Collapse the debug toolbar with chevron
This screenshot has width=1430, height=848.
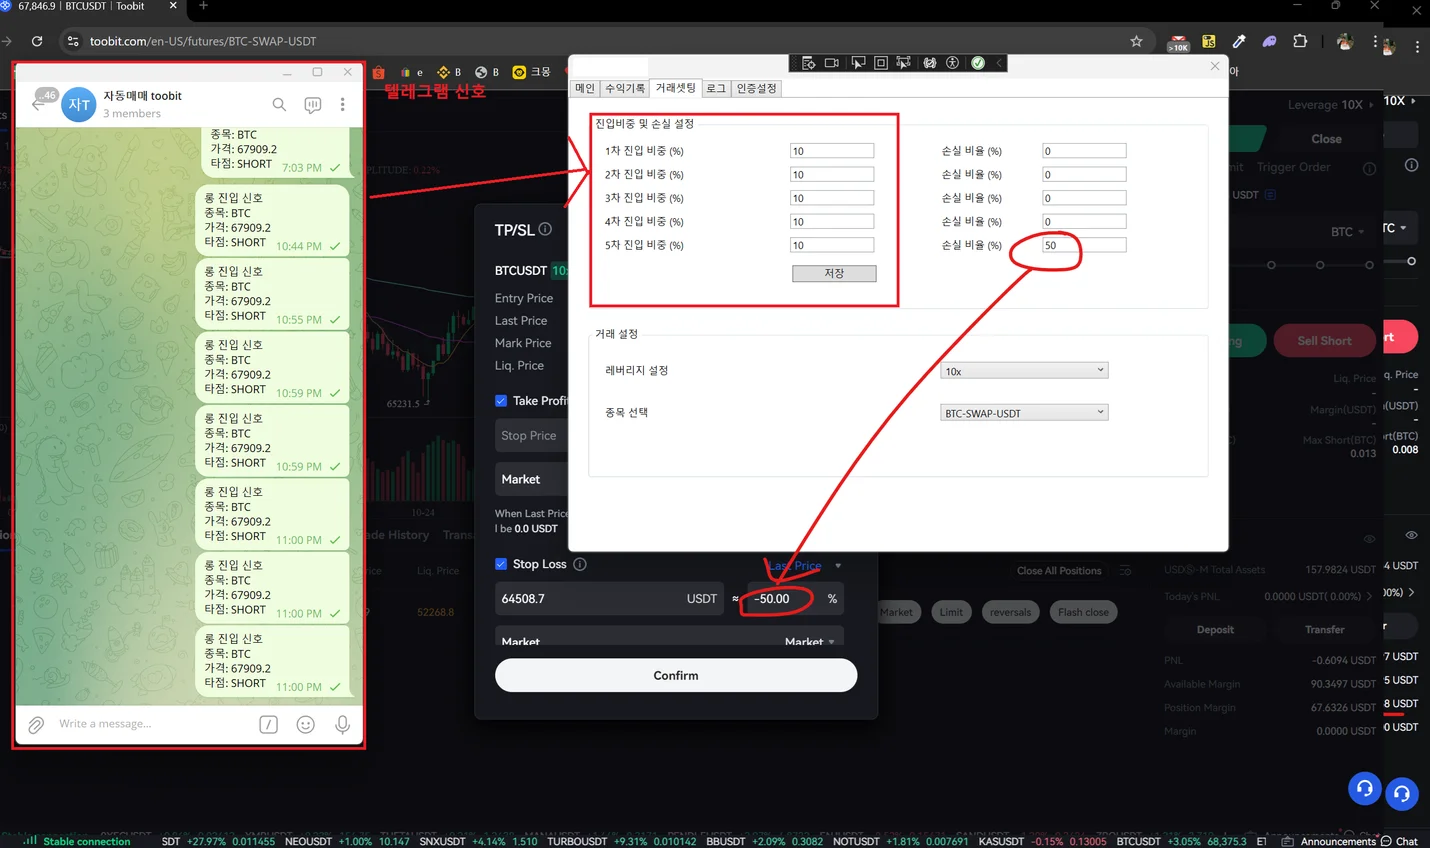(x=998, y=63)
